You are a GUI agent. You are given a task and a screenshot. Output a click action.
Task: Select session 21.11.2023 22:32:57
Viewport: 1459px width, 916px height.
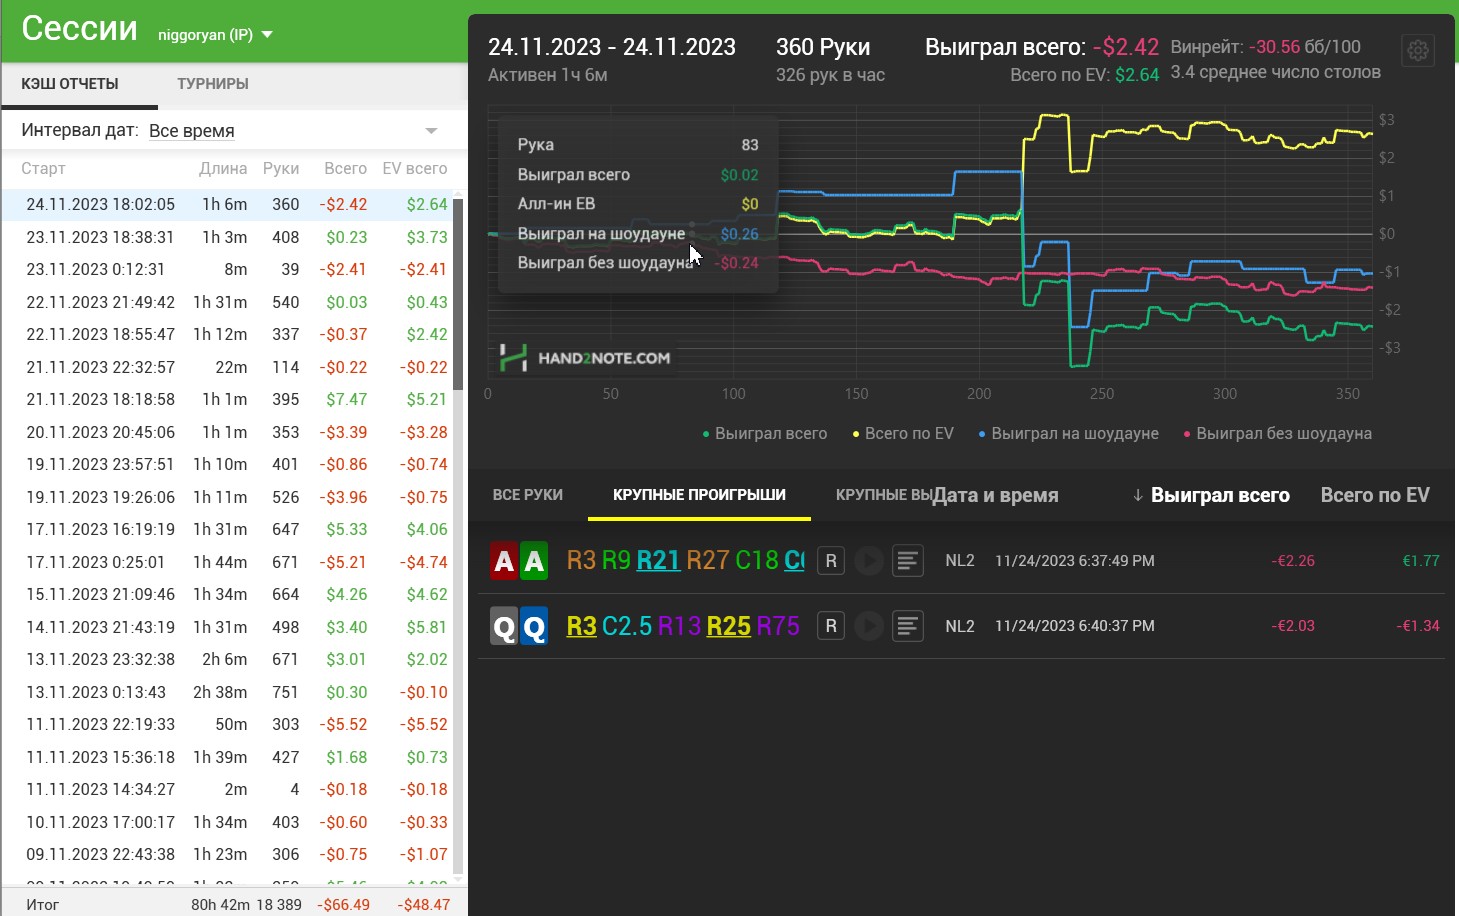(x=228, y=367)
